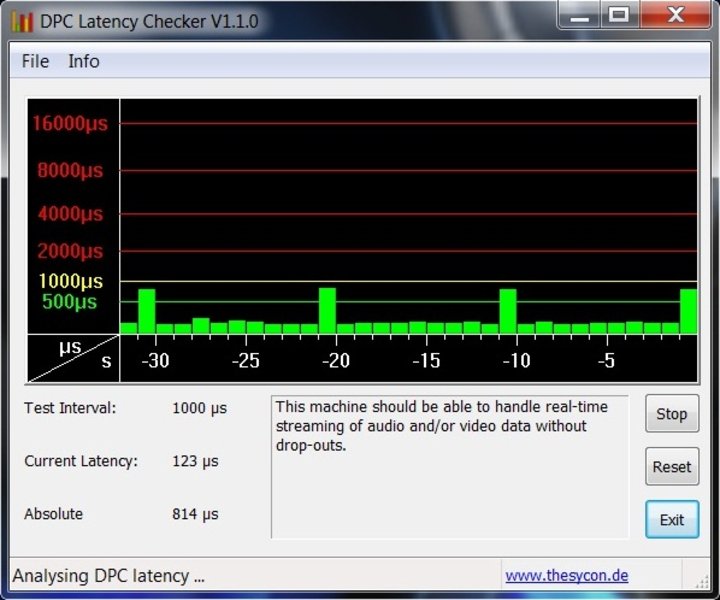Click the -10 time axis label
Viewport: 720px width, 600px height.
click(517, 361)
